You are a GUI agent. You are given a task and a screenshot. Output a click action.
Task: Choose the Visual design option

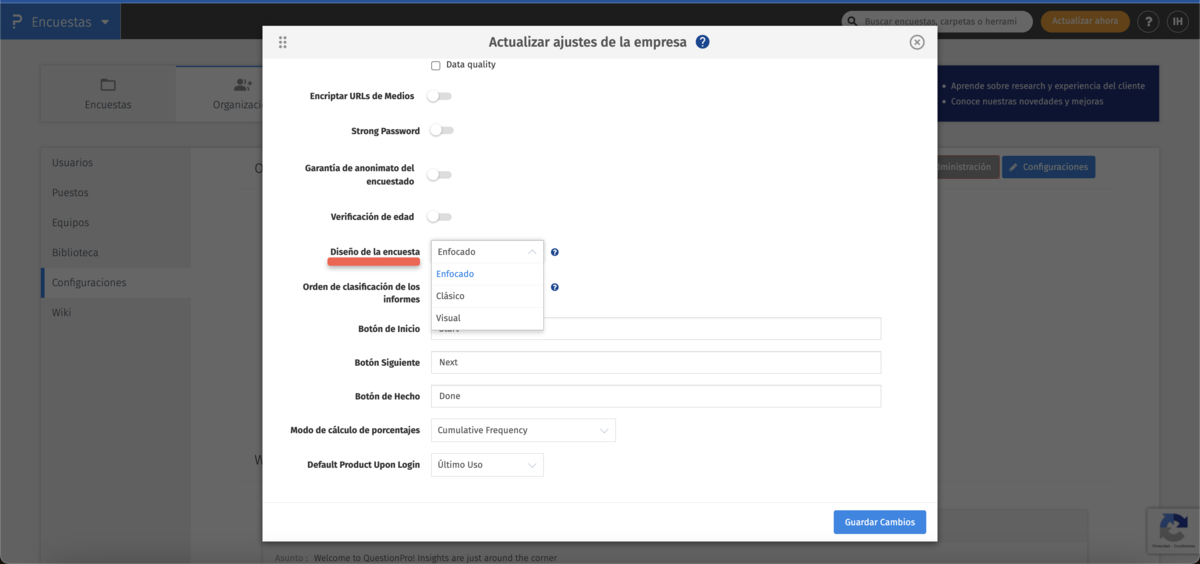click(x=449, y=318)
